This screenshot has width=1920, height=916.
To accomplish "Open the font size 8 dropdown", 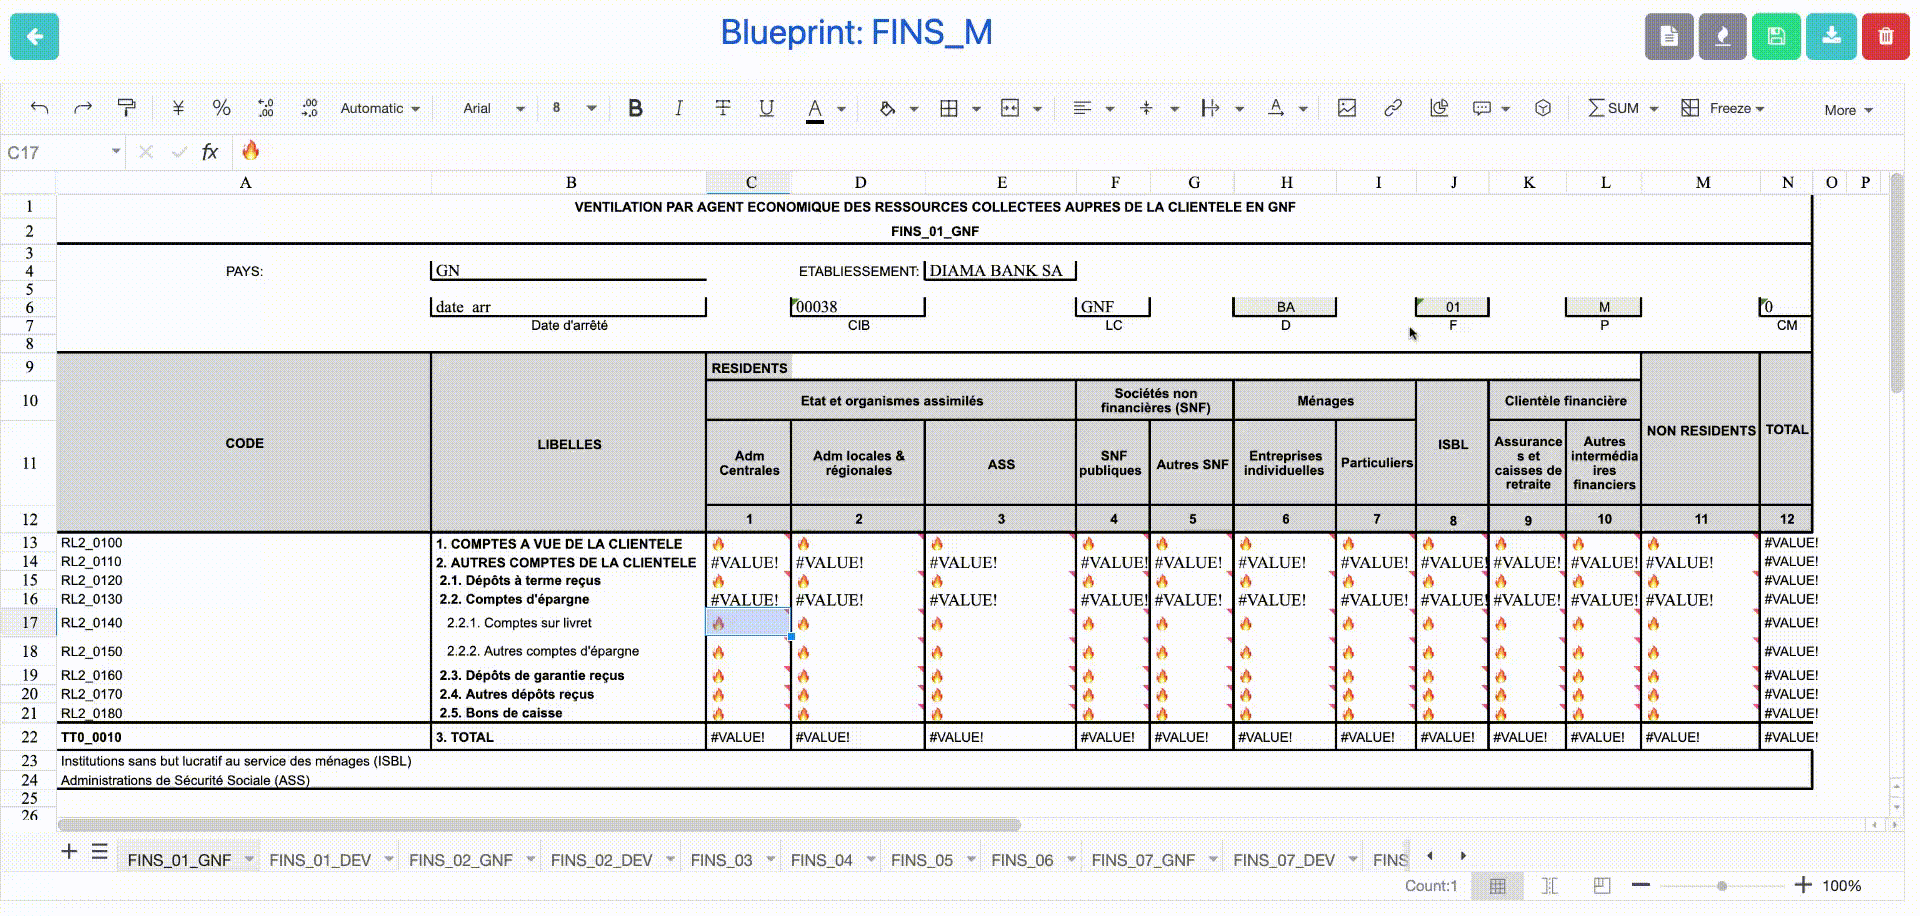I will coord(574,108).
